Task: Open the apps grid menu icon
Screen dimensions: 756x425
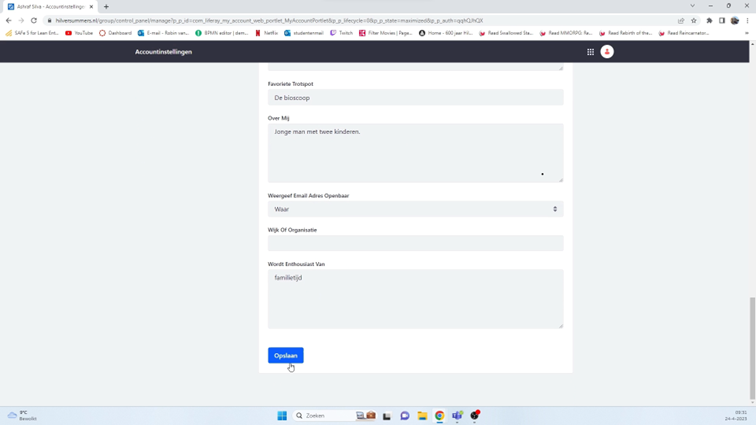Action: point(590,52)
